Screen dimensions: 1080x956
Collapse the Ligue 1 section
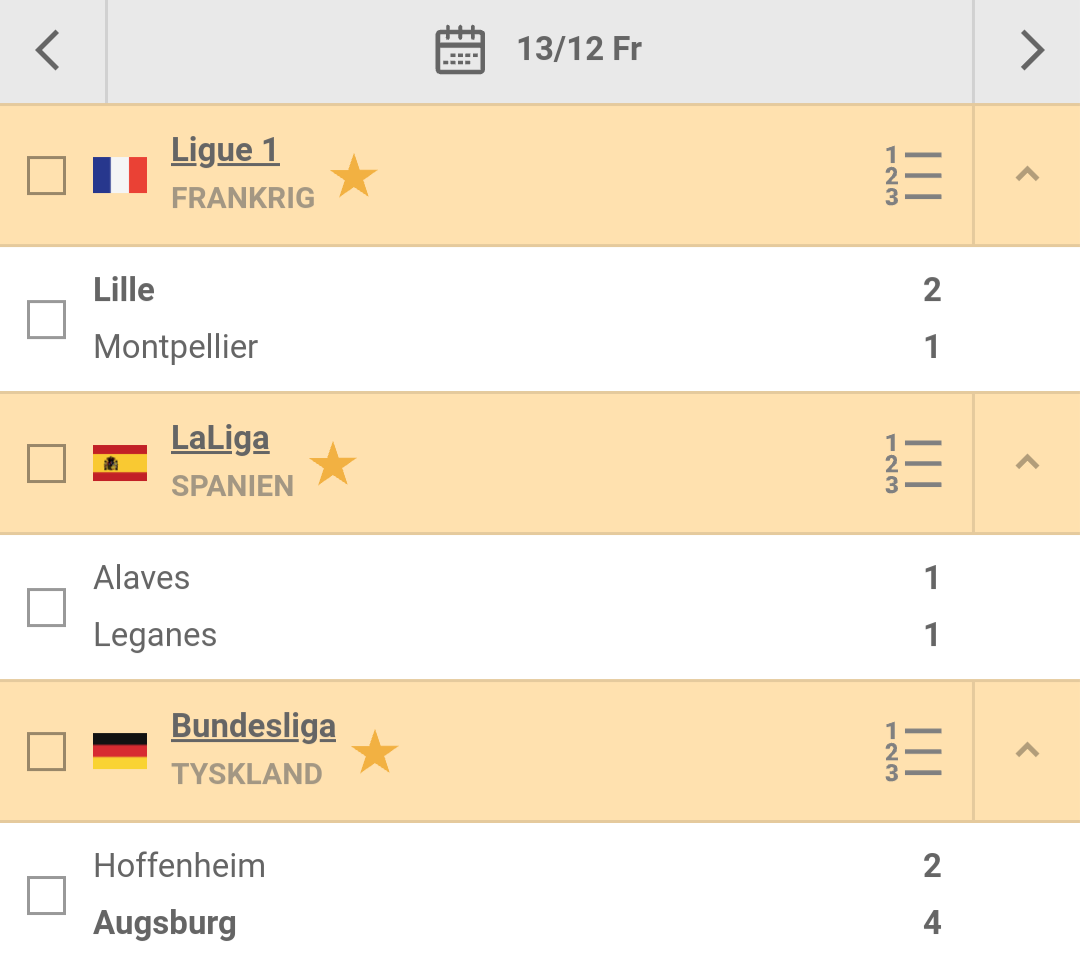coord(1027,175)
